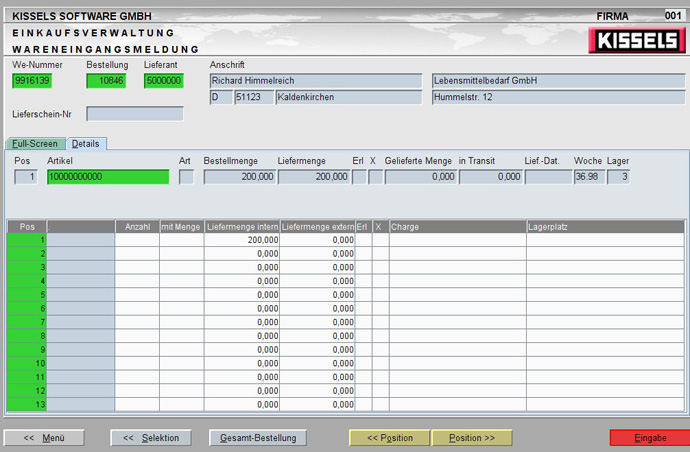The height and width of the screenshot is (452, 690).
Task: Click the Gelieferte Menge field
Action: pyautogui.click(x=421, y=177)
